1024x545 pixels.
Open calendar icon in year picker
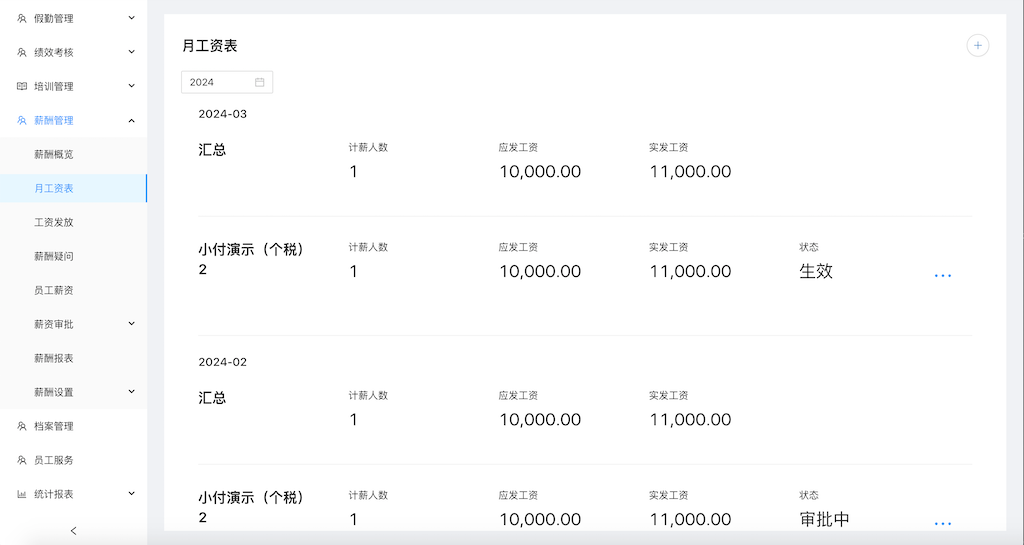click(259, 82)
